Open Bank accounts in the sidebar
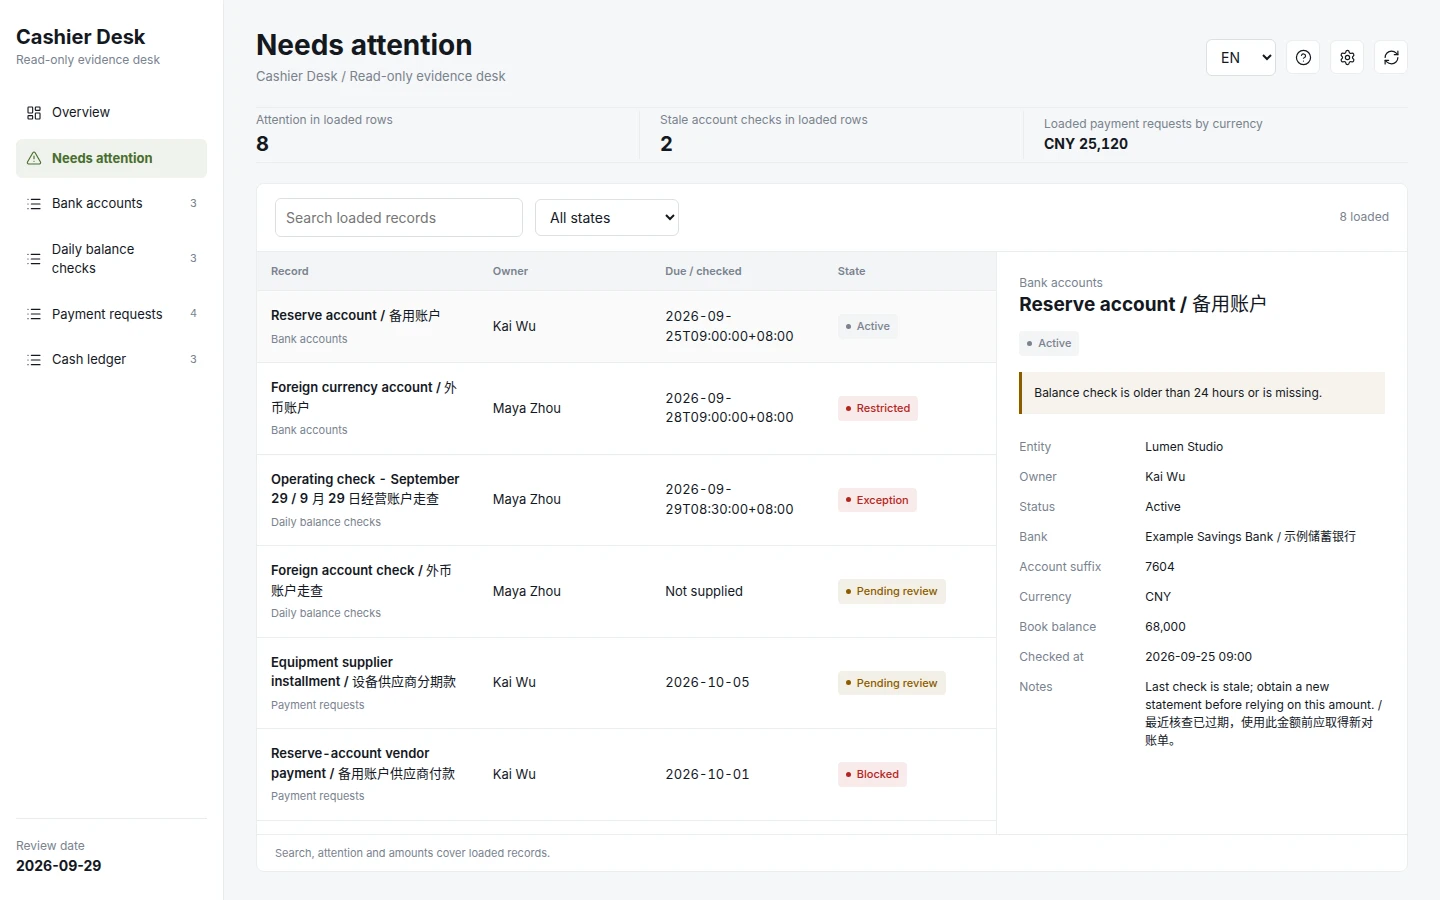The width and height of the screenshot is (1440, 900). (111, 203)
